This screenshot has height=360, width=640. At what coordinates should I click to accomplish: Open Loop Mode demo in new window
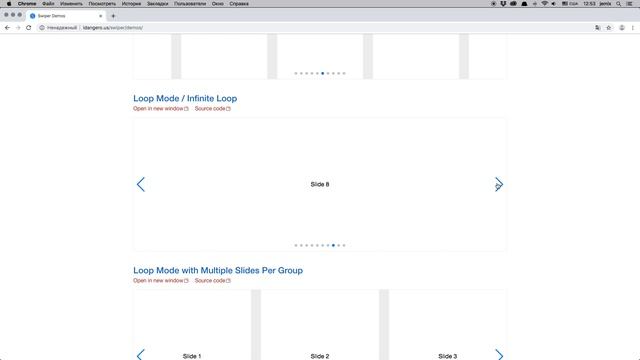160,109
